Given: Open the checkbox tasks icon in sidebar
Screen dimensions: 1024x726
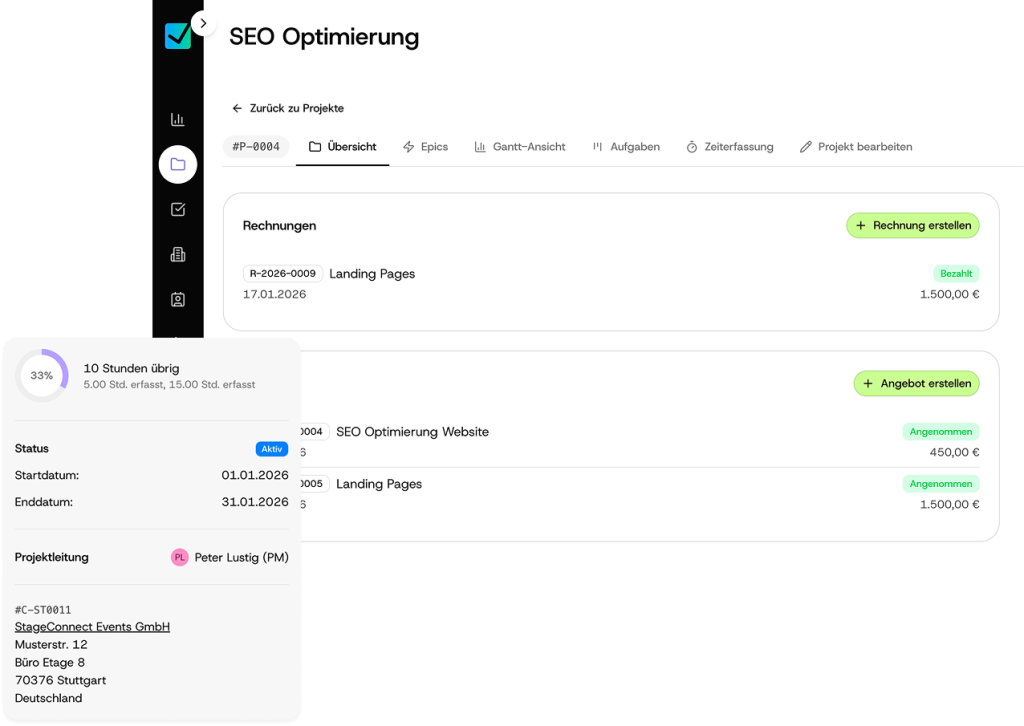Looking at the screenshot, I should pos(178,210).
